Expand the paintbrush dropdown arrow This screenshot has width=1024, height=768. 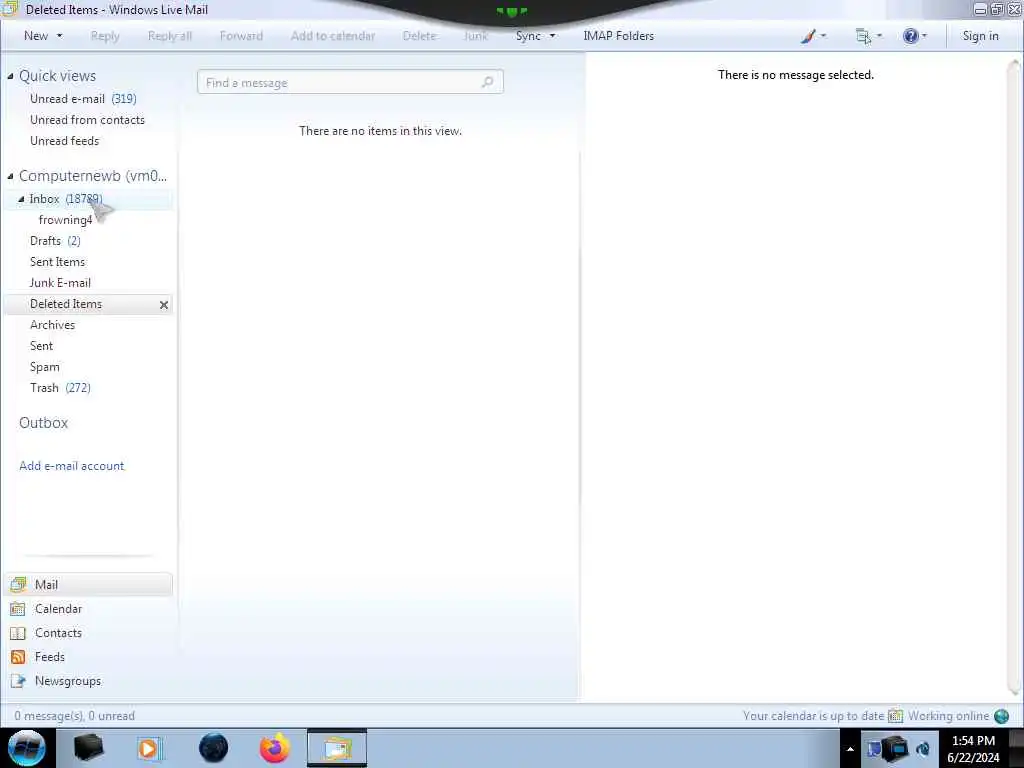click(824, 36)
